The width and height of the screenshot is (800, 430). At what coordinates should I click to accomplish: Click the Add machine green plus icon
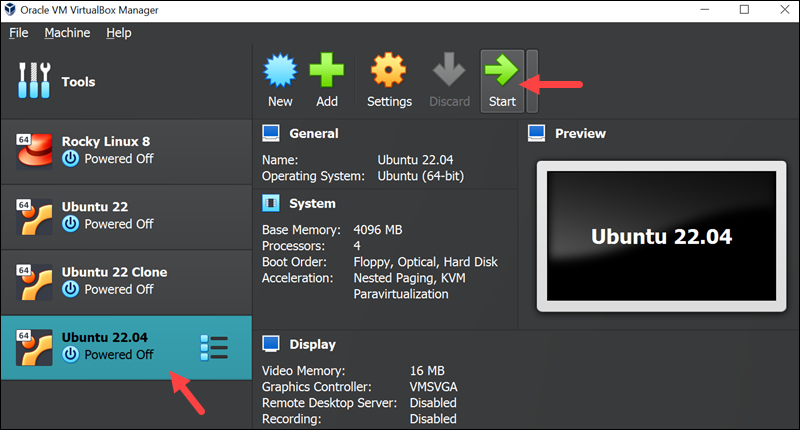tap(327, 70)
